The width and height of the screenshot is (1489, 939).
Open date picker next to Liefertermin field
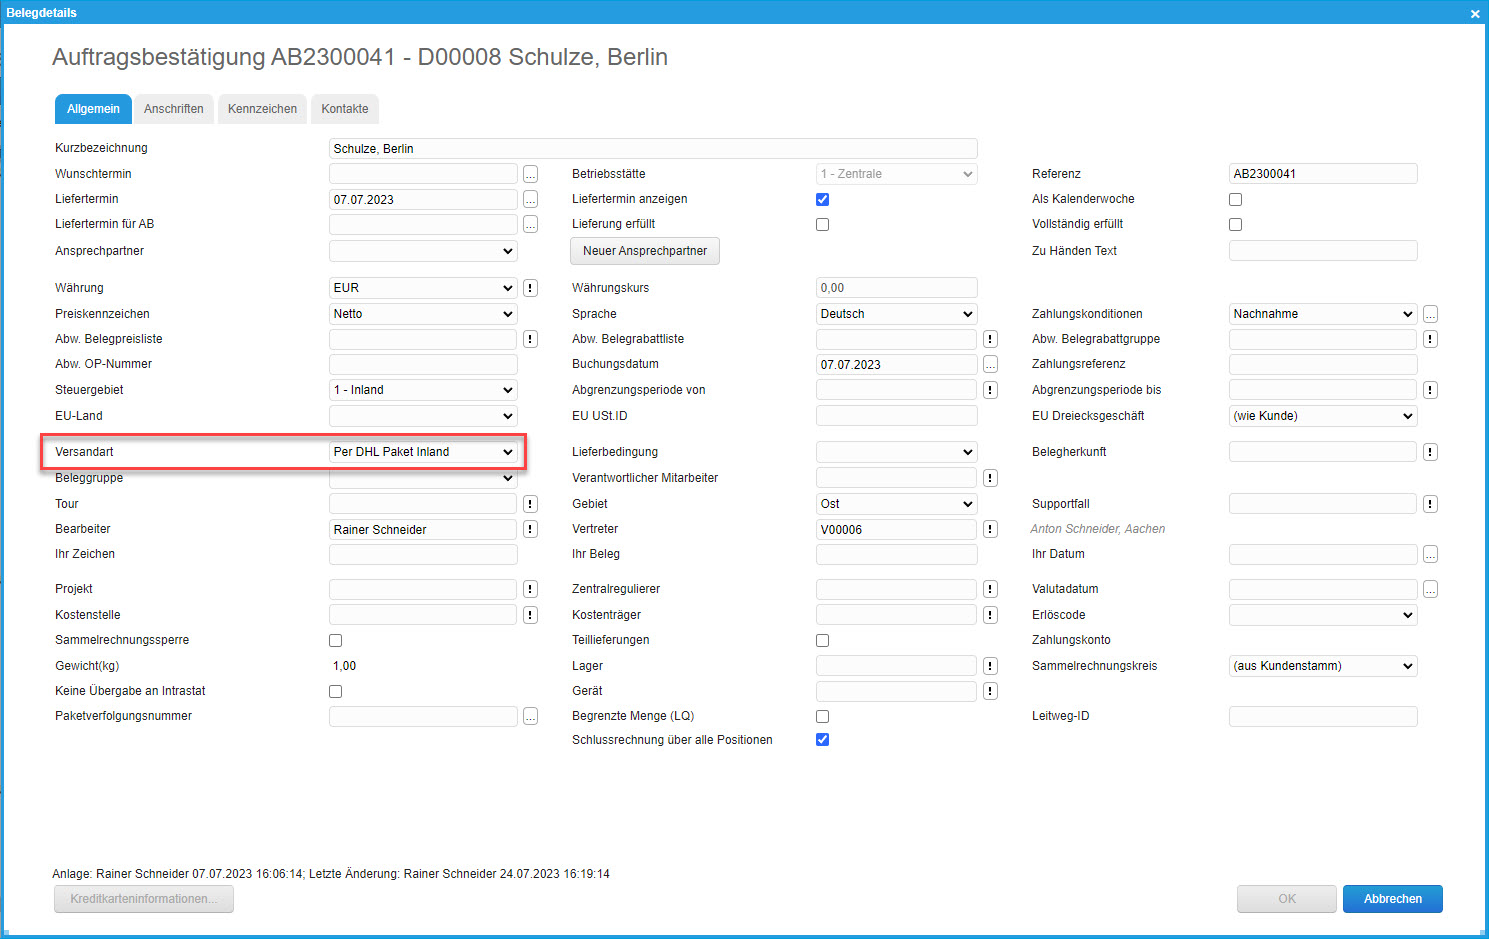[x=530, y=199]
